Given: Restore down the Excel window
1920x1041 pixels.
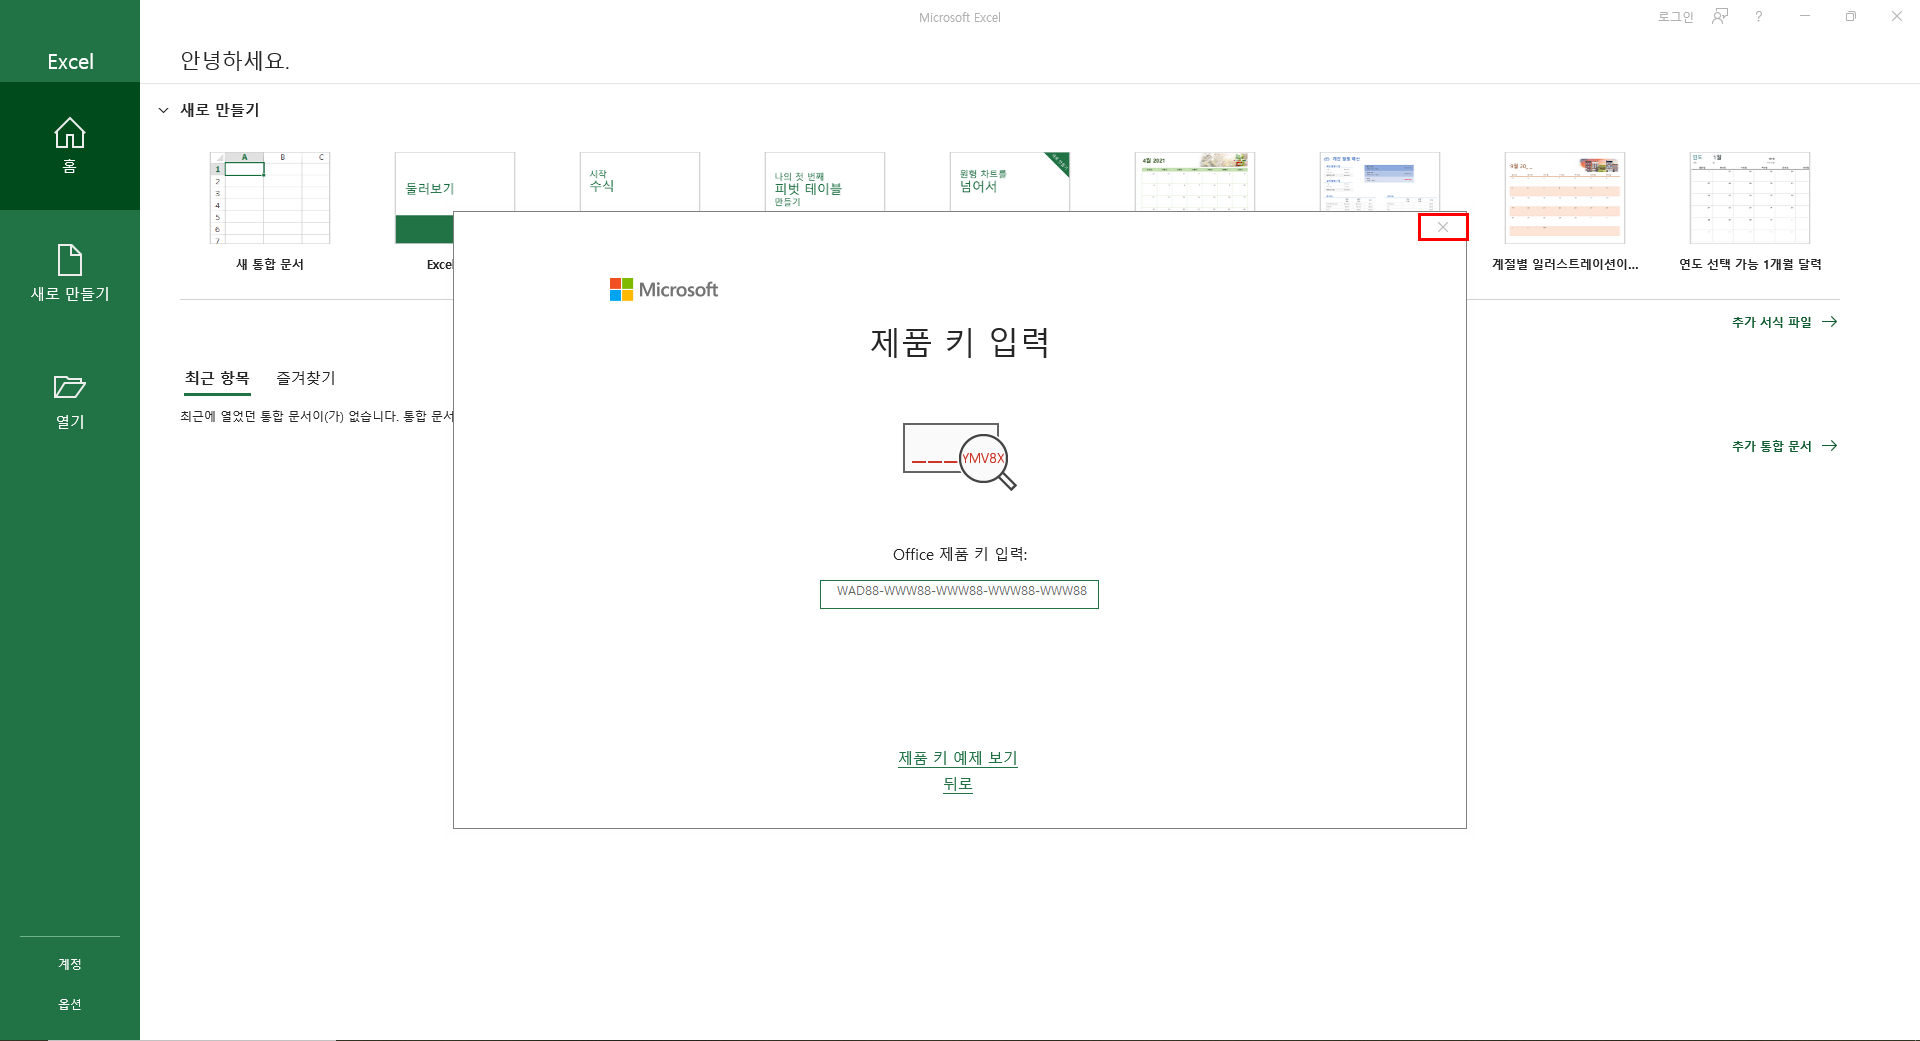Looking at the screenshot, I should pos(1851,16).
